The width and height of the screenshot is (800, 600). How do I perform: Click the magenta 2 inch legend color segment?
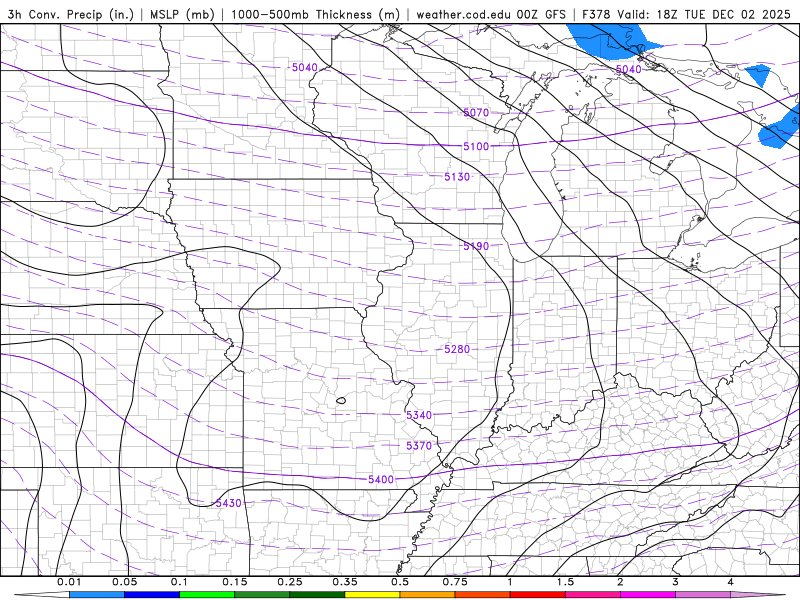pyautogui.click(x=648, y=595)
